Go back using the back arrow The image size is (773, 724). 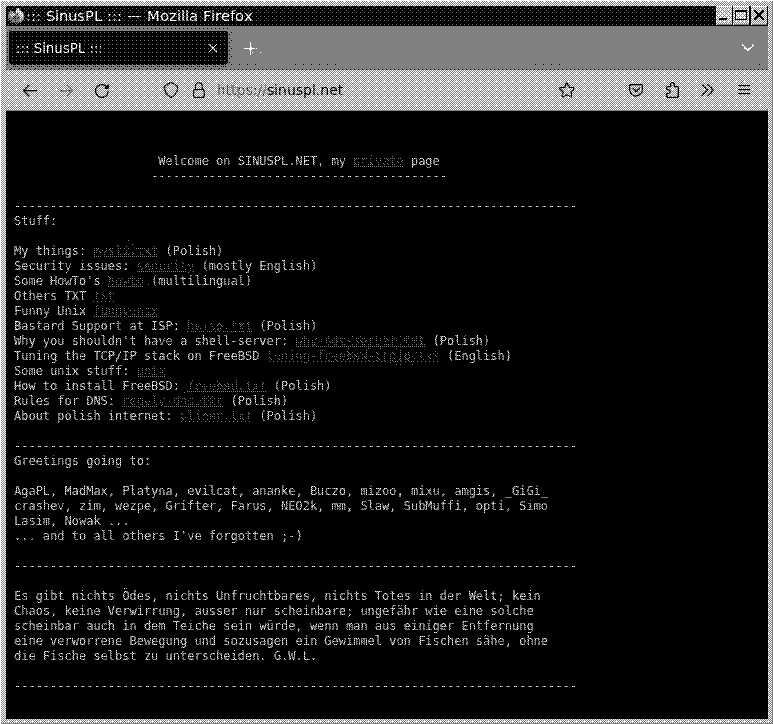[30, 91]
